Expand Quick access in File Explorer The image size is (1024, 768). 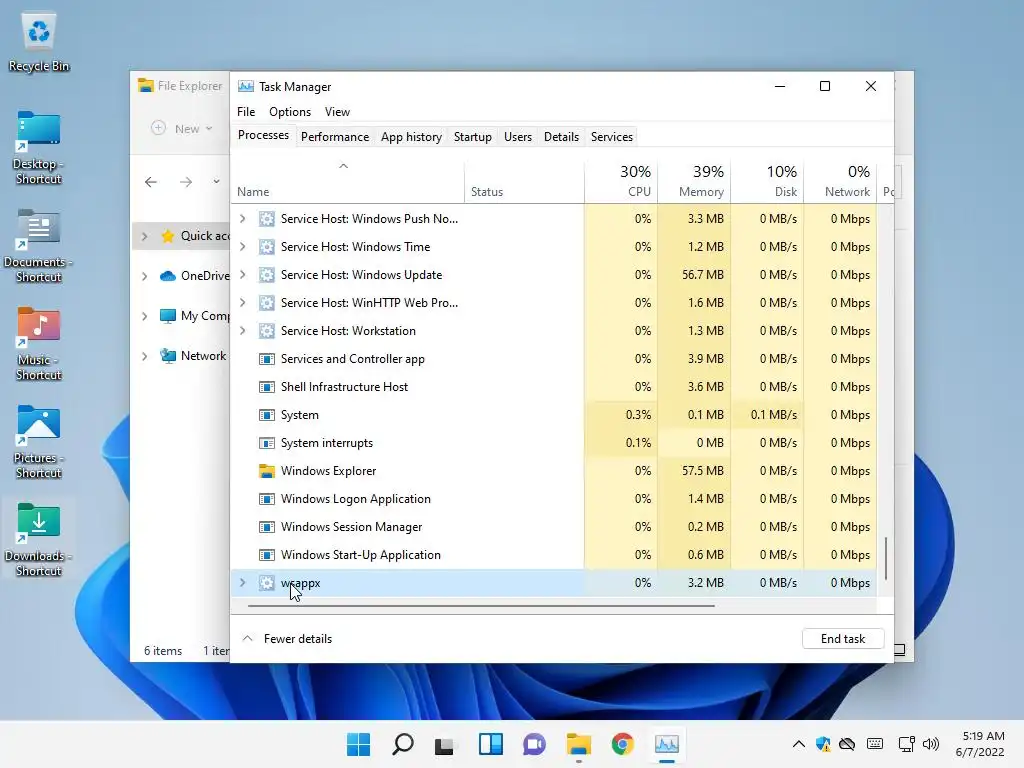click(144, 236)
